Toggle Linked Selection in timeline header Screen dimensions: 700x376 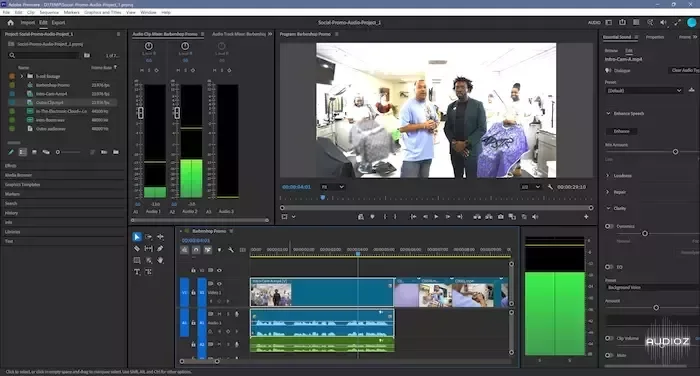pos(208,250)
